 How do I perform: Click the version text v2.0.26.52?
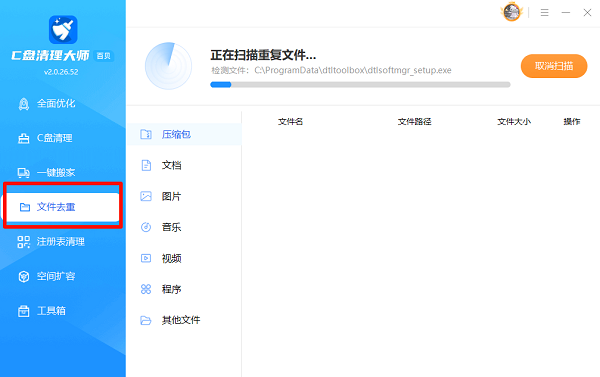pyautogui.click(x=61, y=72)
